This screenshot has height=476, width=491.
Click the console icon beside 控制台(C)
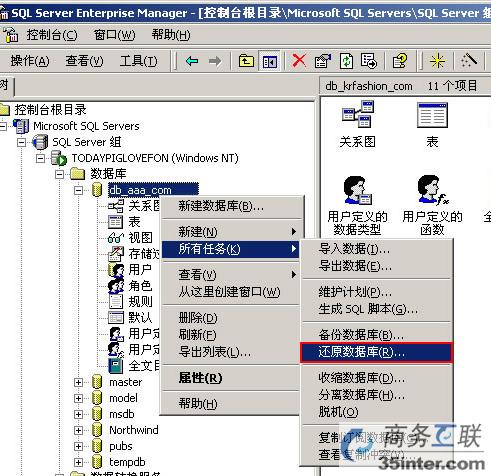(x=11, y=35)
